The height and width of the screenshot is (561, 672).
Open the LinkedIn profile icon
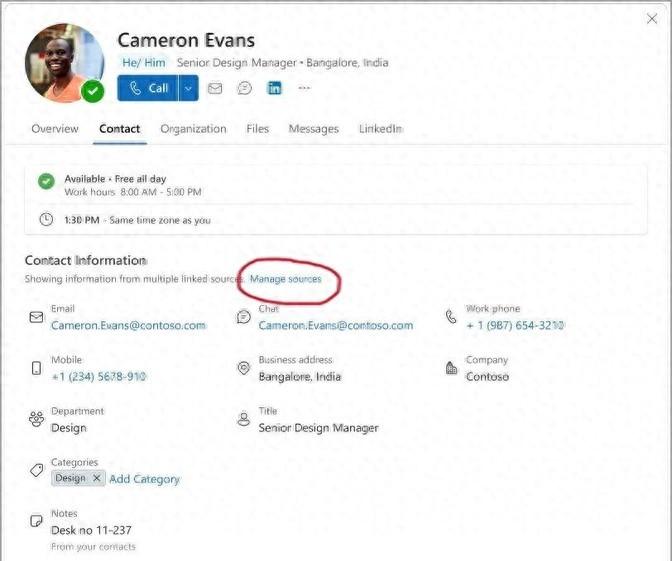(x=274, y=88)
